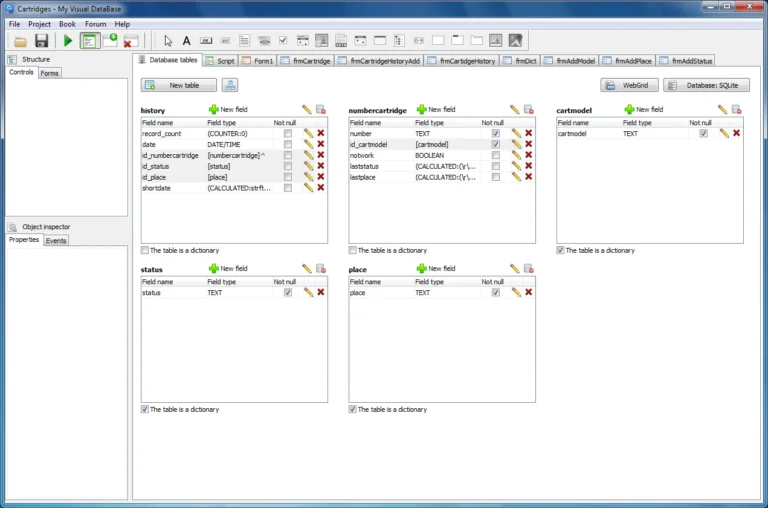The width and height of the screenshot is (768, 508).
Task: Edit the numbercartridge table pencil icon
Action: point(514,110)
